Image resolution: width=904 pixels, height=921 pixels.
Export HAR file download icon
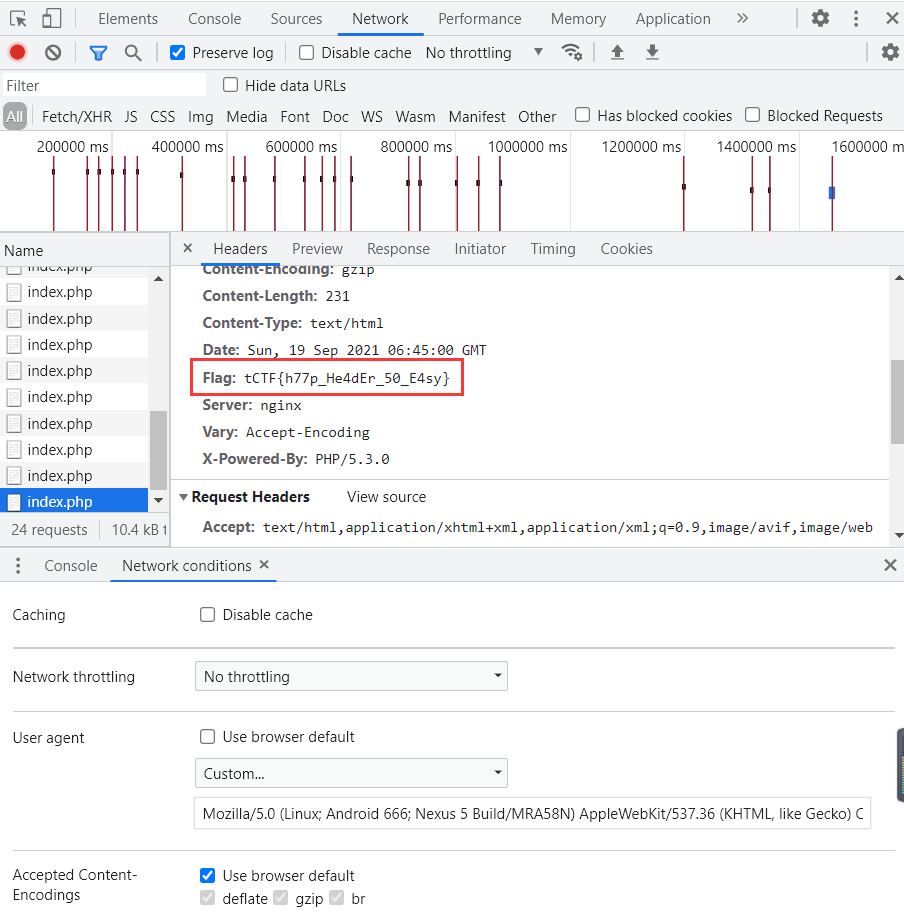tap(652, 52)
